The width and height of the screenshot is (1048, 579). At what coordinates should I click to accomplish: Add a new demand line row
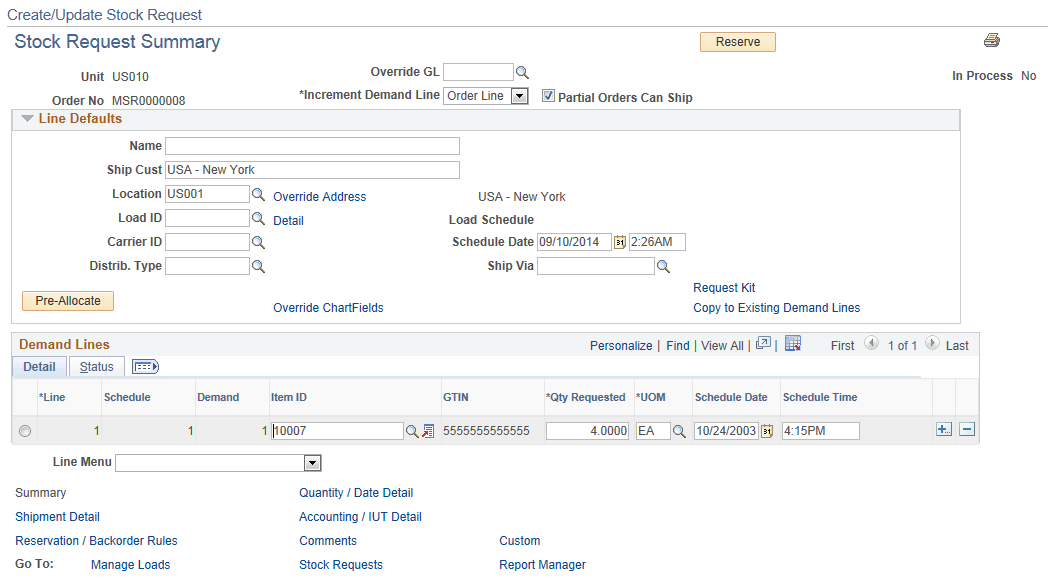click(944, 429)
